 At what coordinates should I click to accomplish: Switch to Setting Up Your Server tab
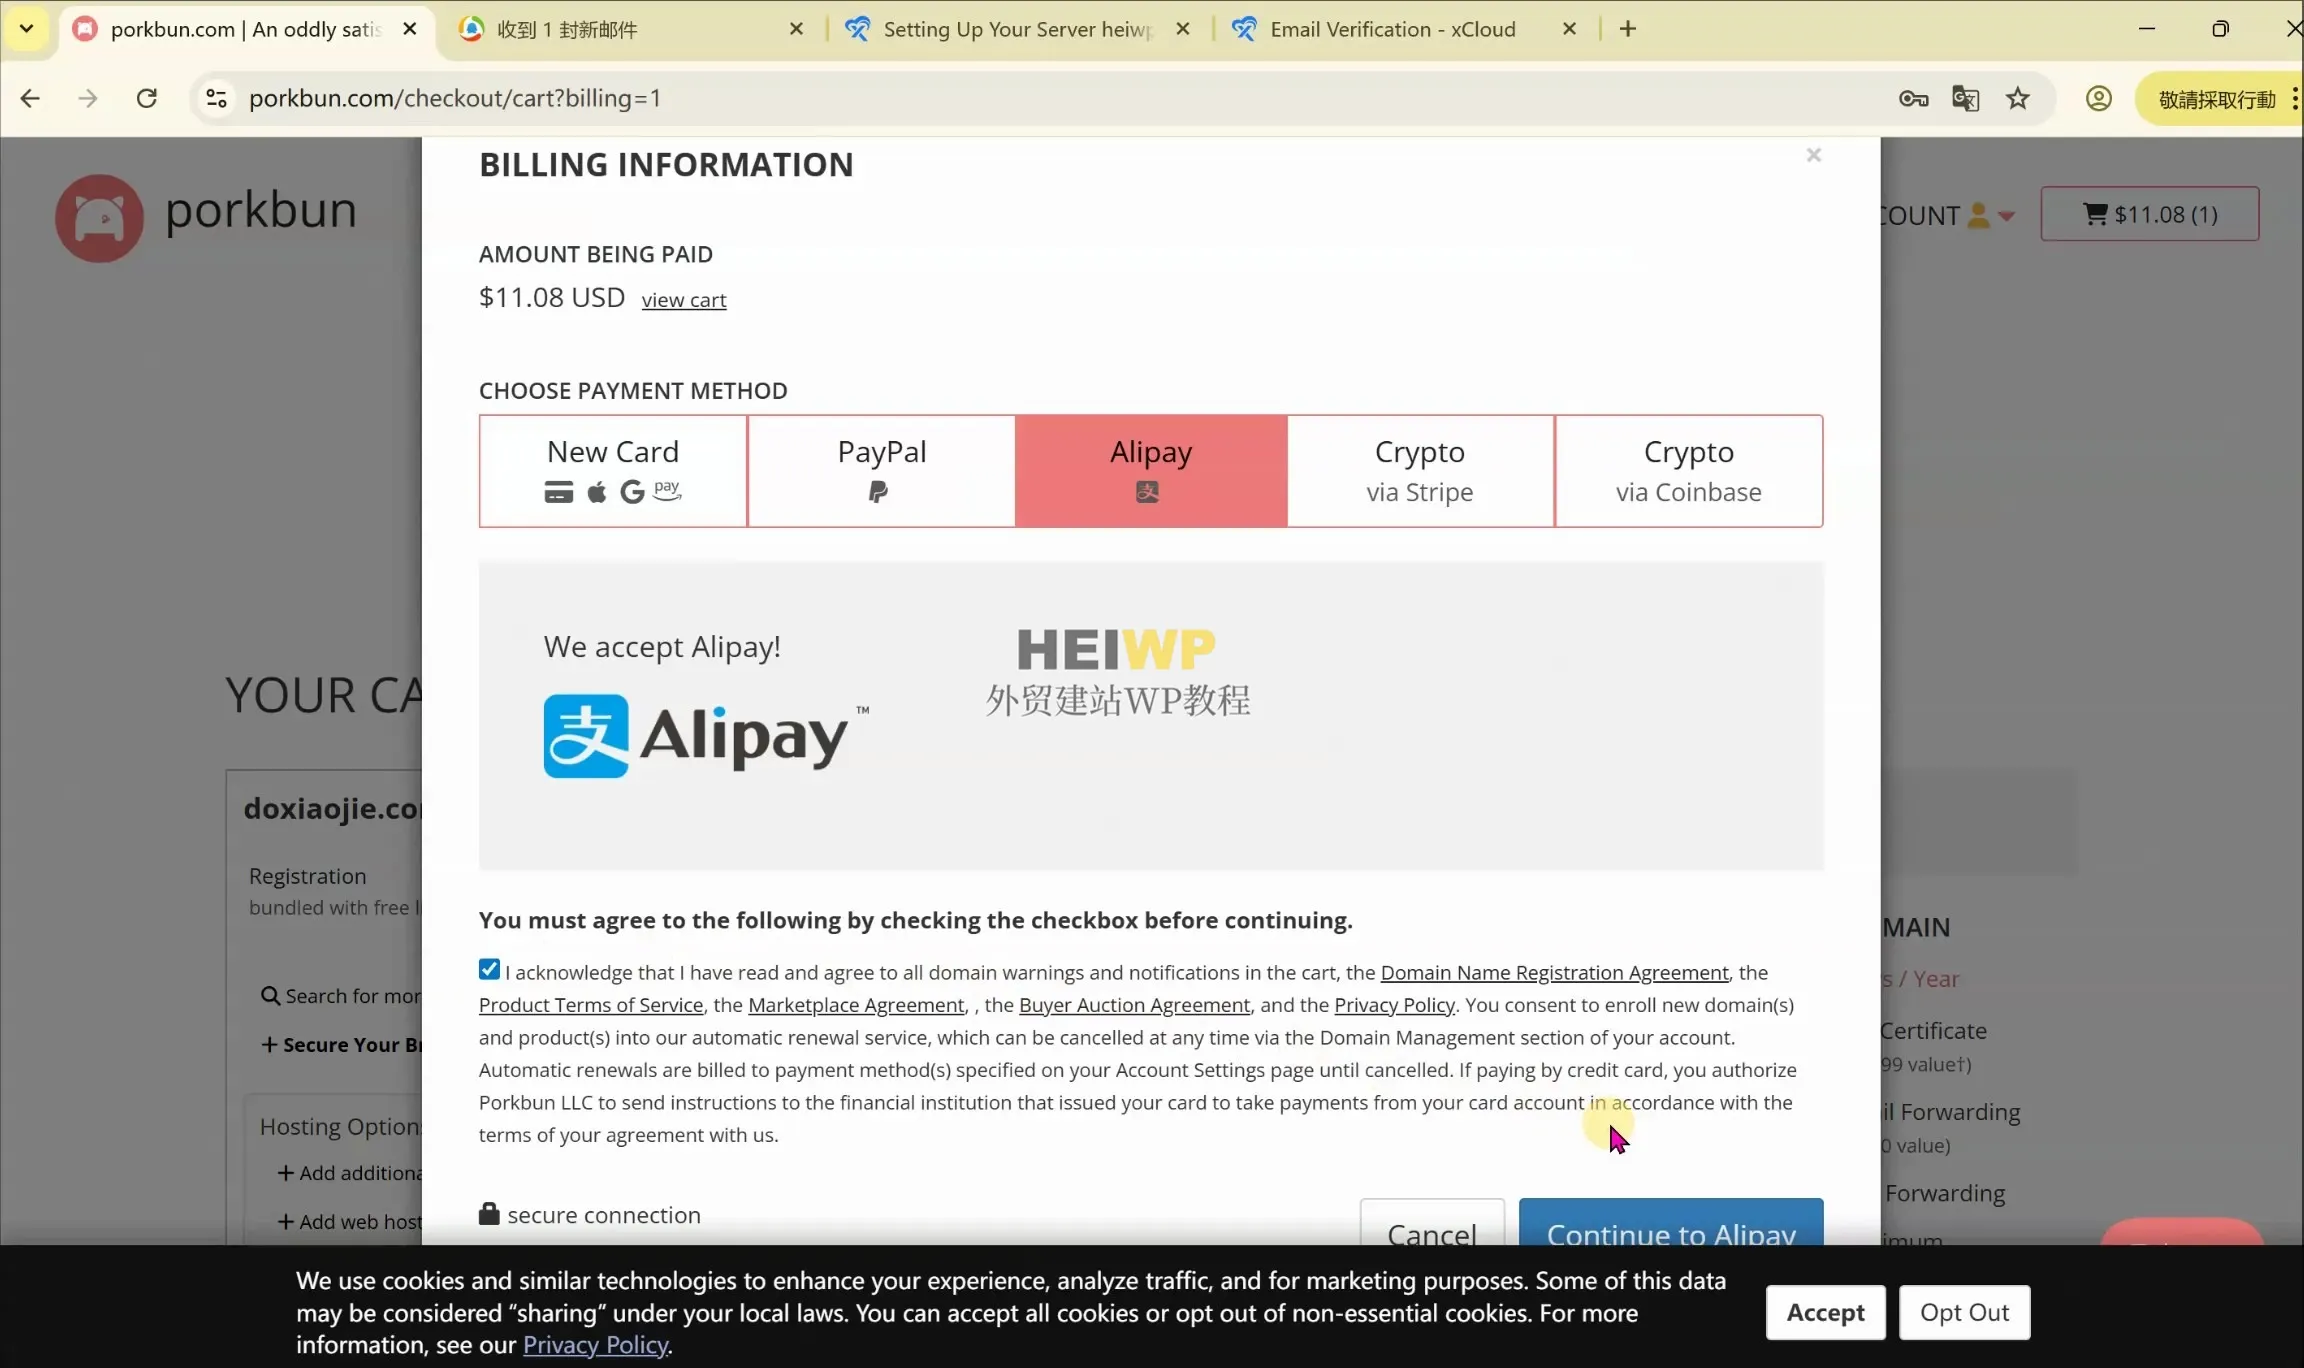[1015, 29]
